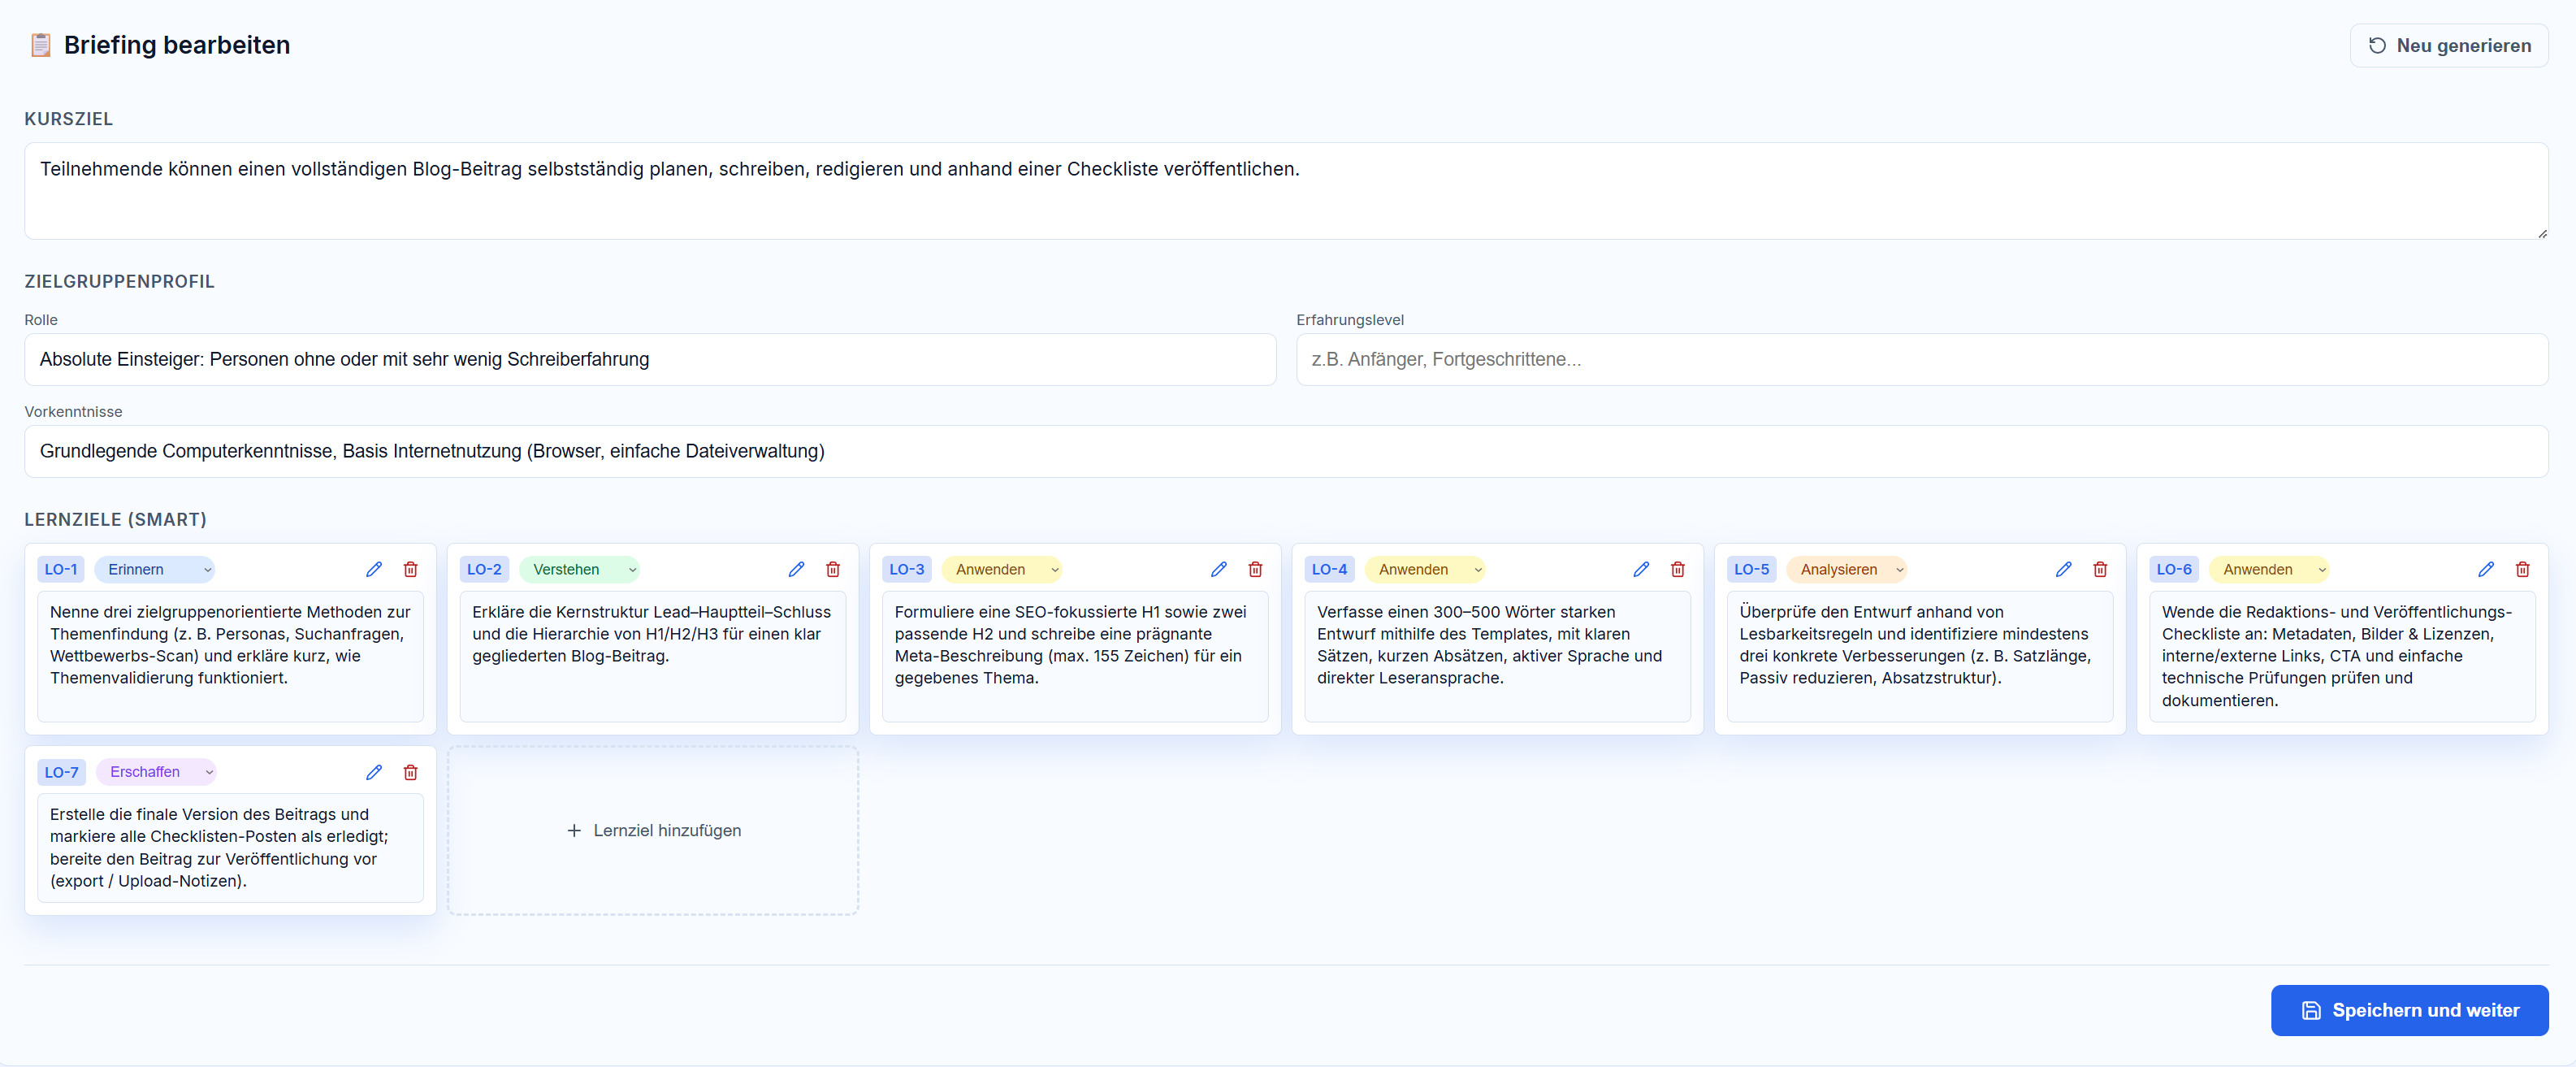Open the Erschaffen dropdown on LO-7
This screenshot has height=1067, width=2576.
[x=156, y=772]
